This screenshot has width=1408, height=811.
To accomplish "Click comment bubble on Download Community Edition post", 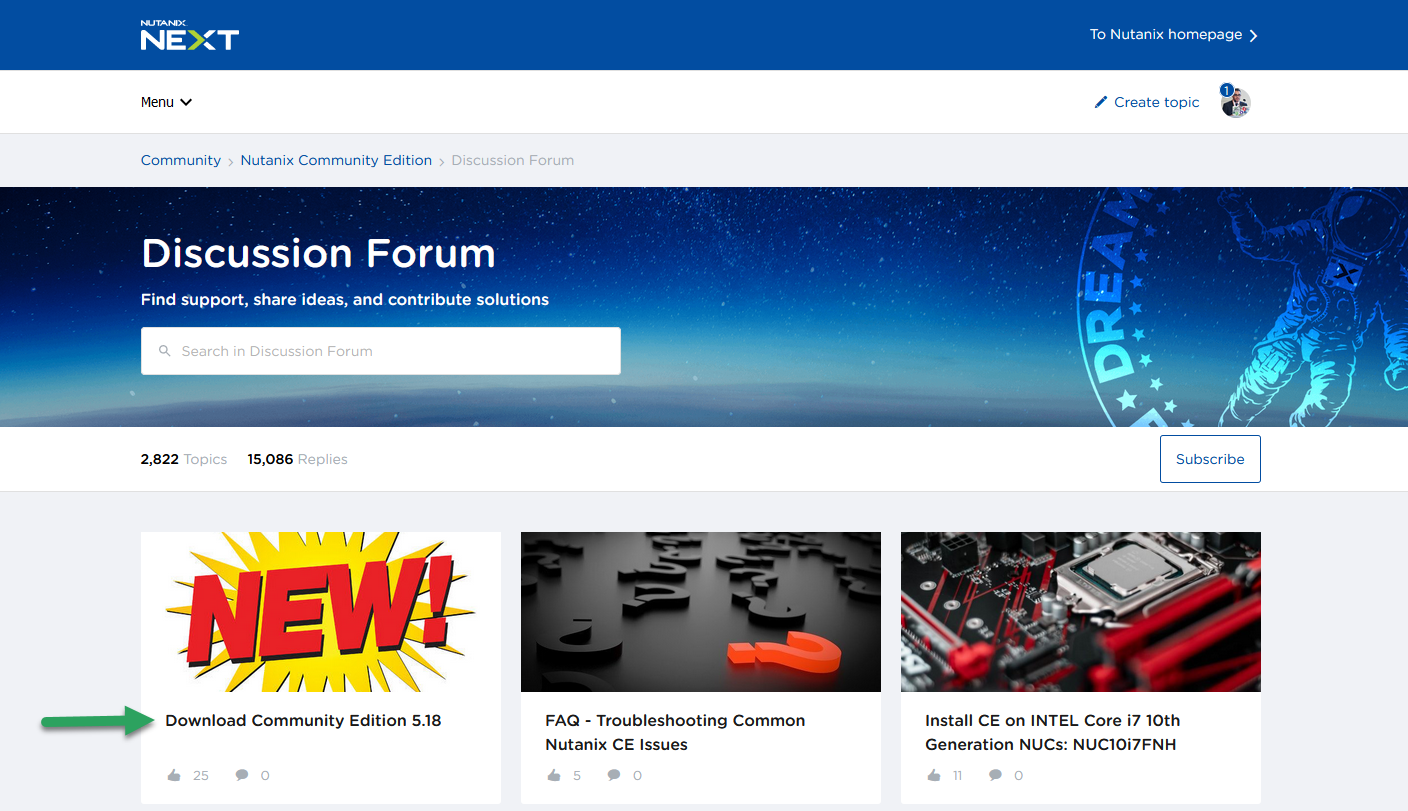I will tap(241, 775).
